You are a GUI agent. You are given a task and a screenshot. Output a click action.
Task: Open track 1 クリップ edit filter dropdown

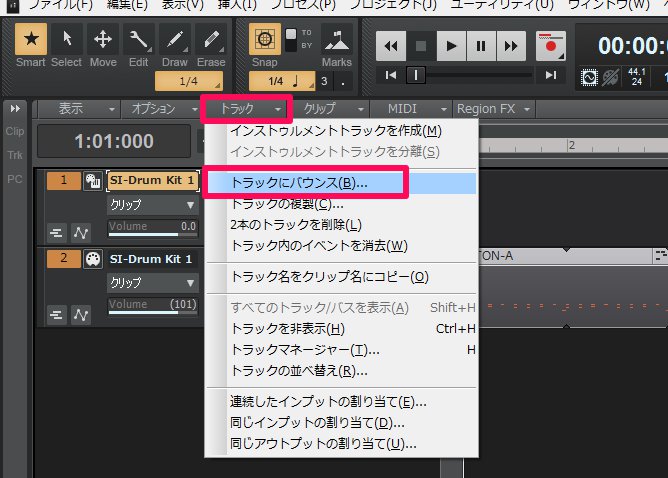point(153,205)
